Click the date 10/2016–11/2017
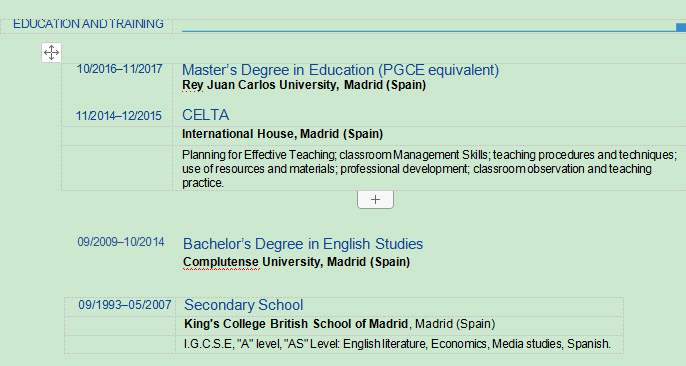 (x=119, y=69)
